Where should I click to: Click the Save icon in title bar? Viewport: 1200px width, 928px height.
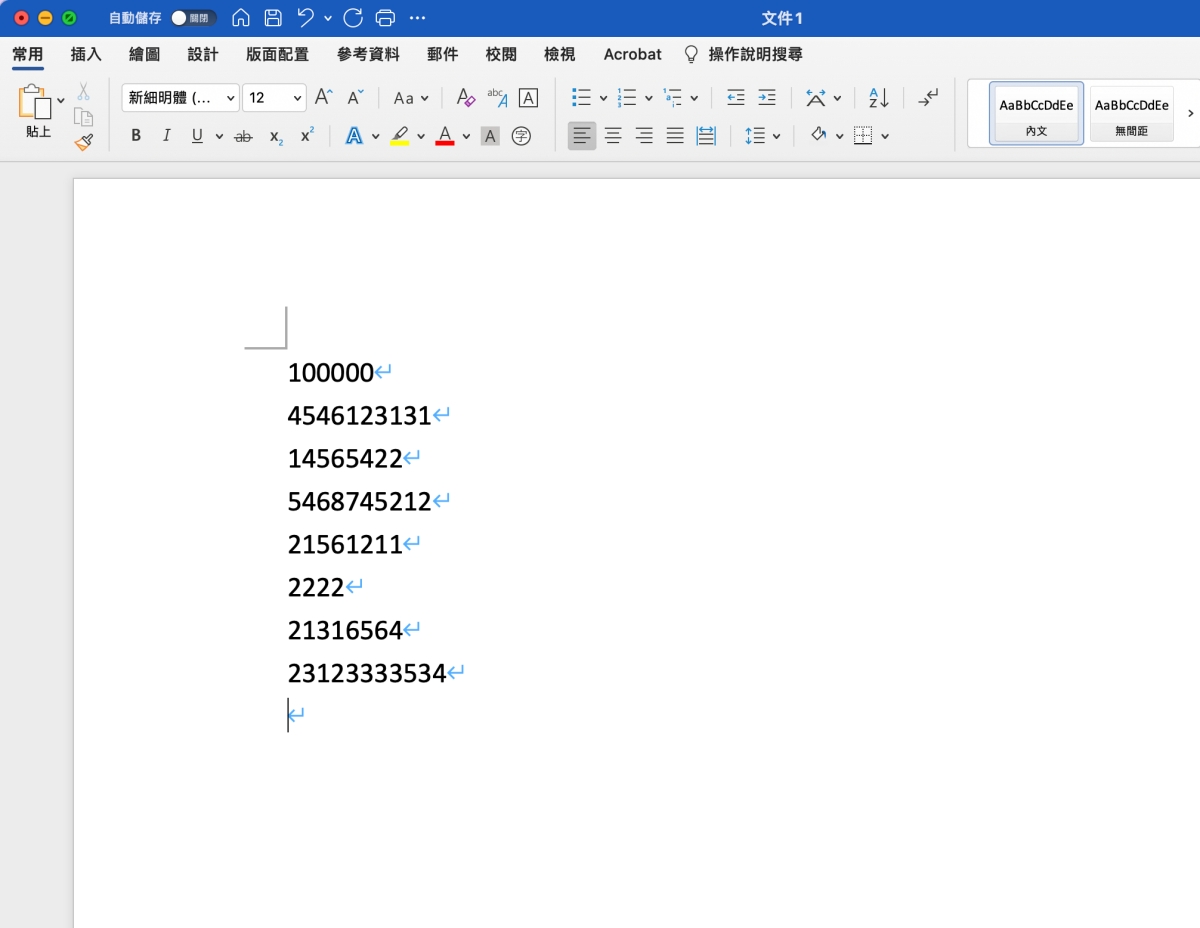pos(273,18)
